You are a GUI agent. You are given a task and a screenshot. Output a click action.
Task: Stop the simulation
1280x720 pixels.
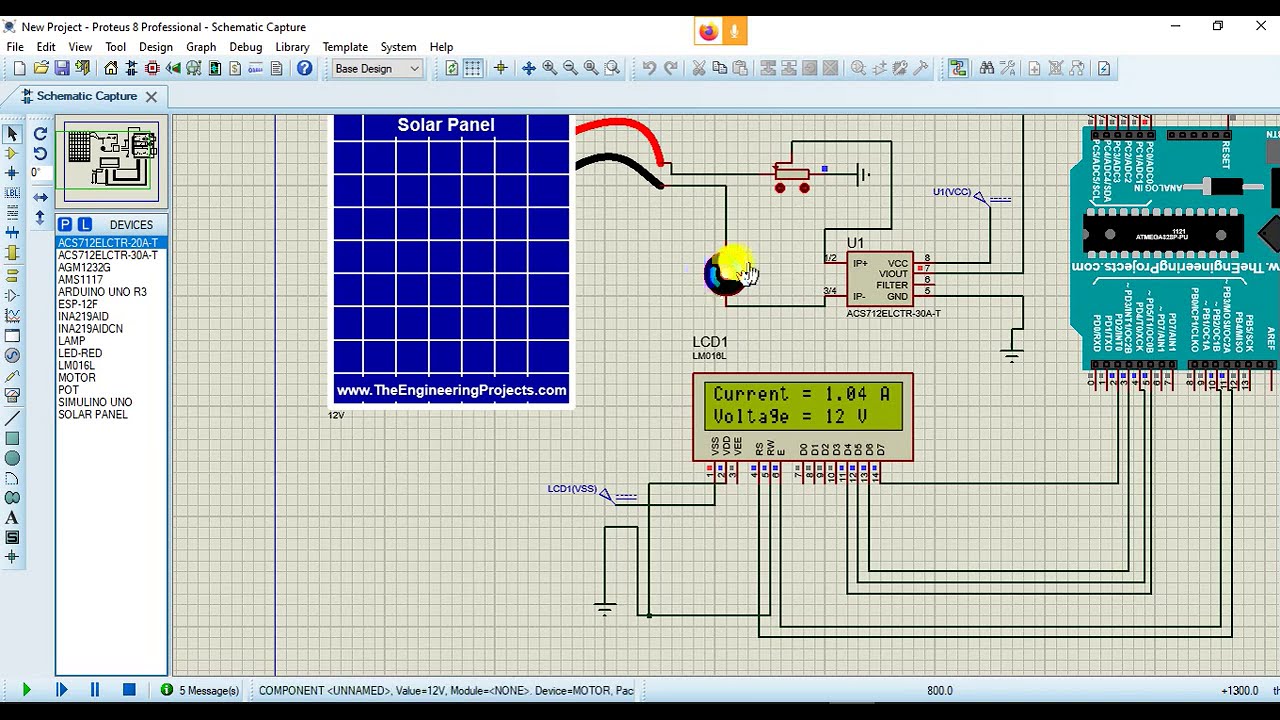(129, 690)
